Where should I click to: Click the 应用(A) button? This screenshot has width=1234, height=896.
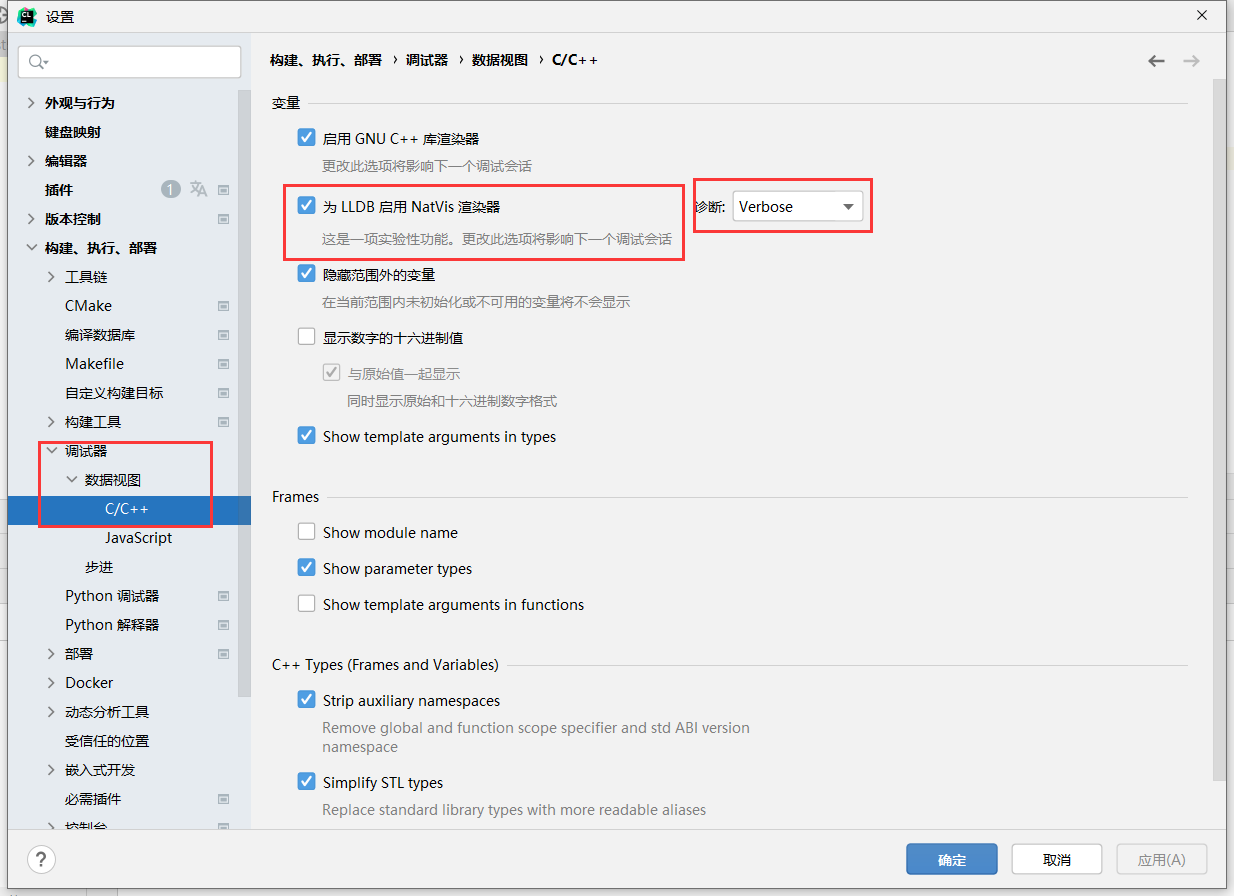coord(1161,859)
